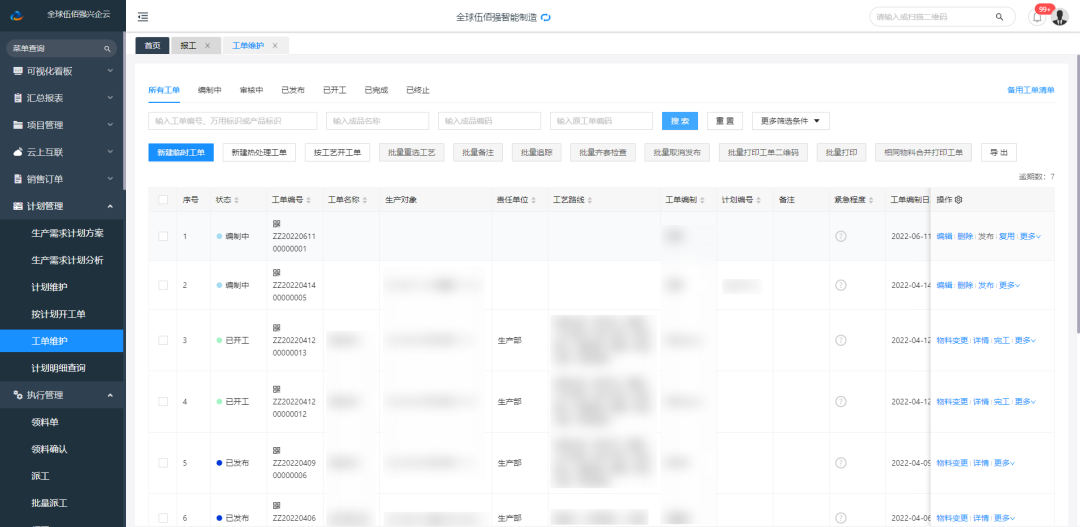Collapse the sidebar with the menu fold icon
The image size is (1080, 527).
pos(143,17)
